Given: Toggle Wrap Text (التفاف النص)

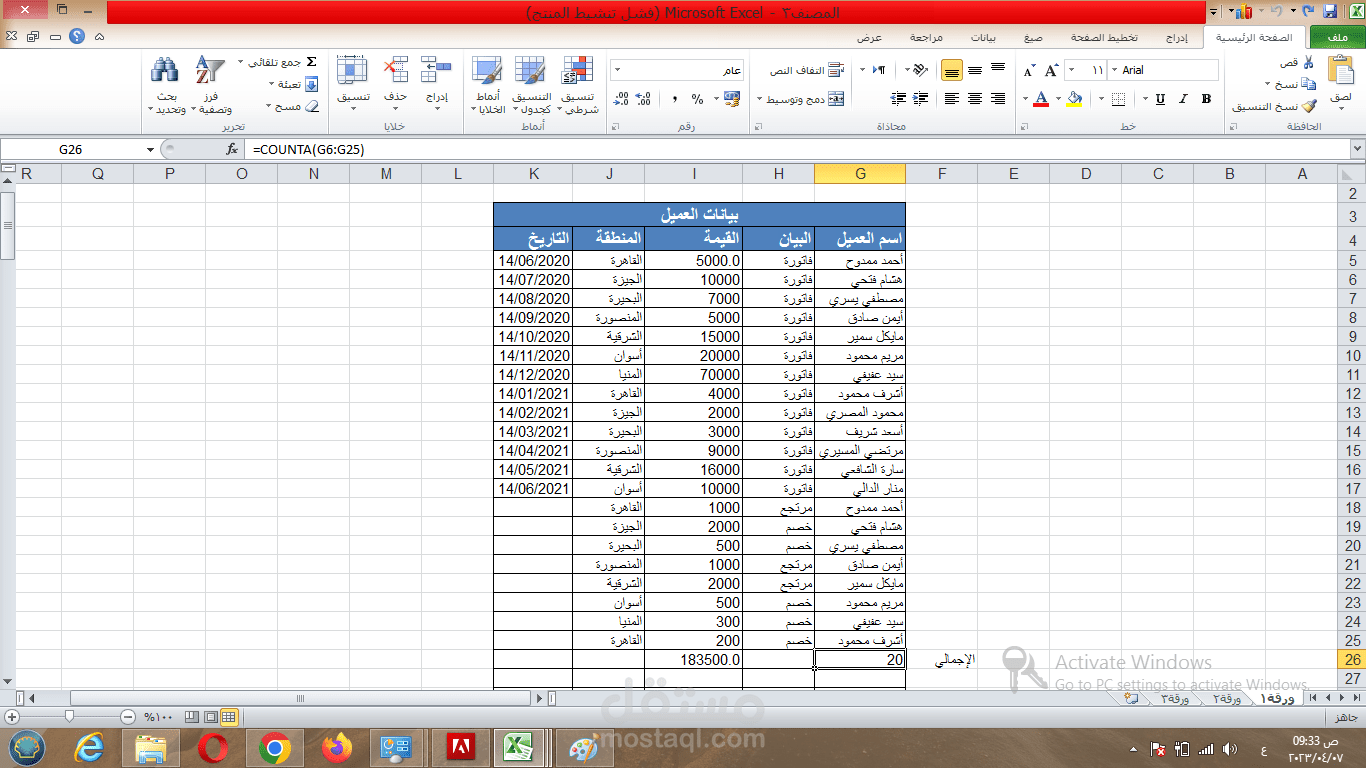Looking at the screenshot, I should [x=807, y=70].
